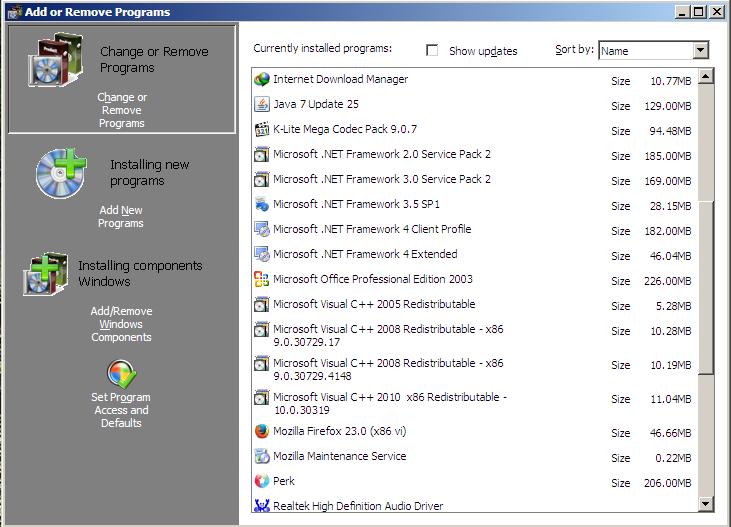Screen dimensions: 731x527
Task: Select Java 7 Update 25 entry
Action: point(475,104)
